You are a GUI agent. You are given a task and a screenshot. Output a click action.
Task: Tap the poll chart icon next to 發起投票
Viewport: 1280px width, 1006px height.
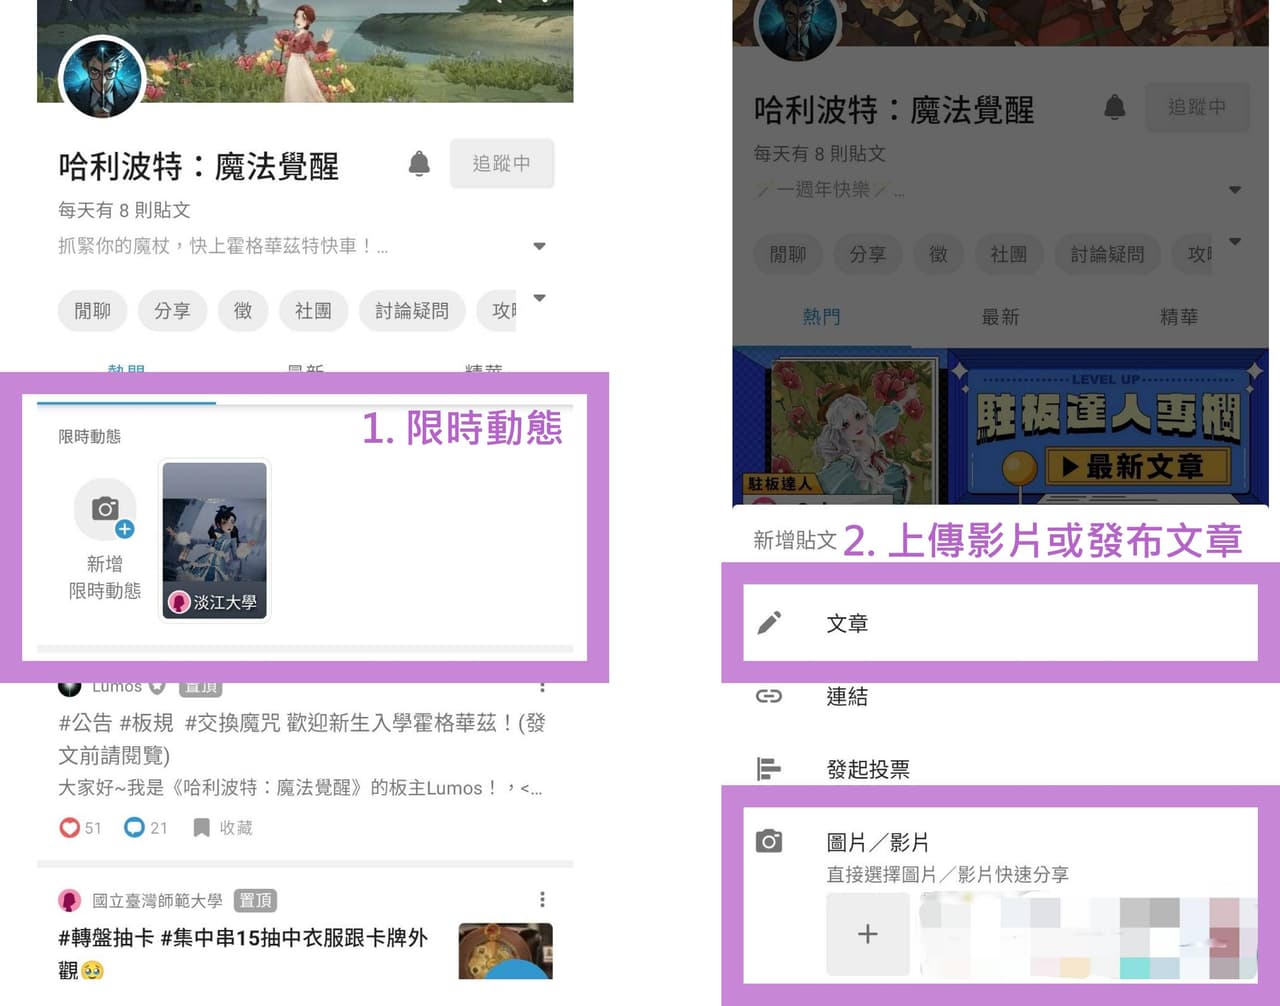click(769, 769)
